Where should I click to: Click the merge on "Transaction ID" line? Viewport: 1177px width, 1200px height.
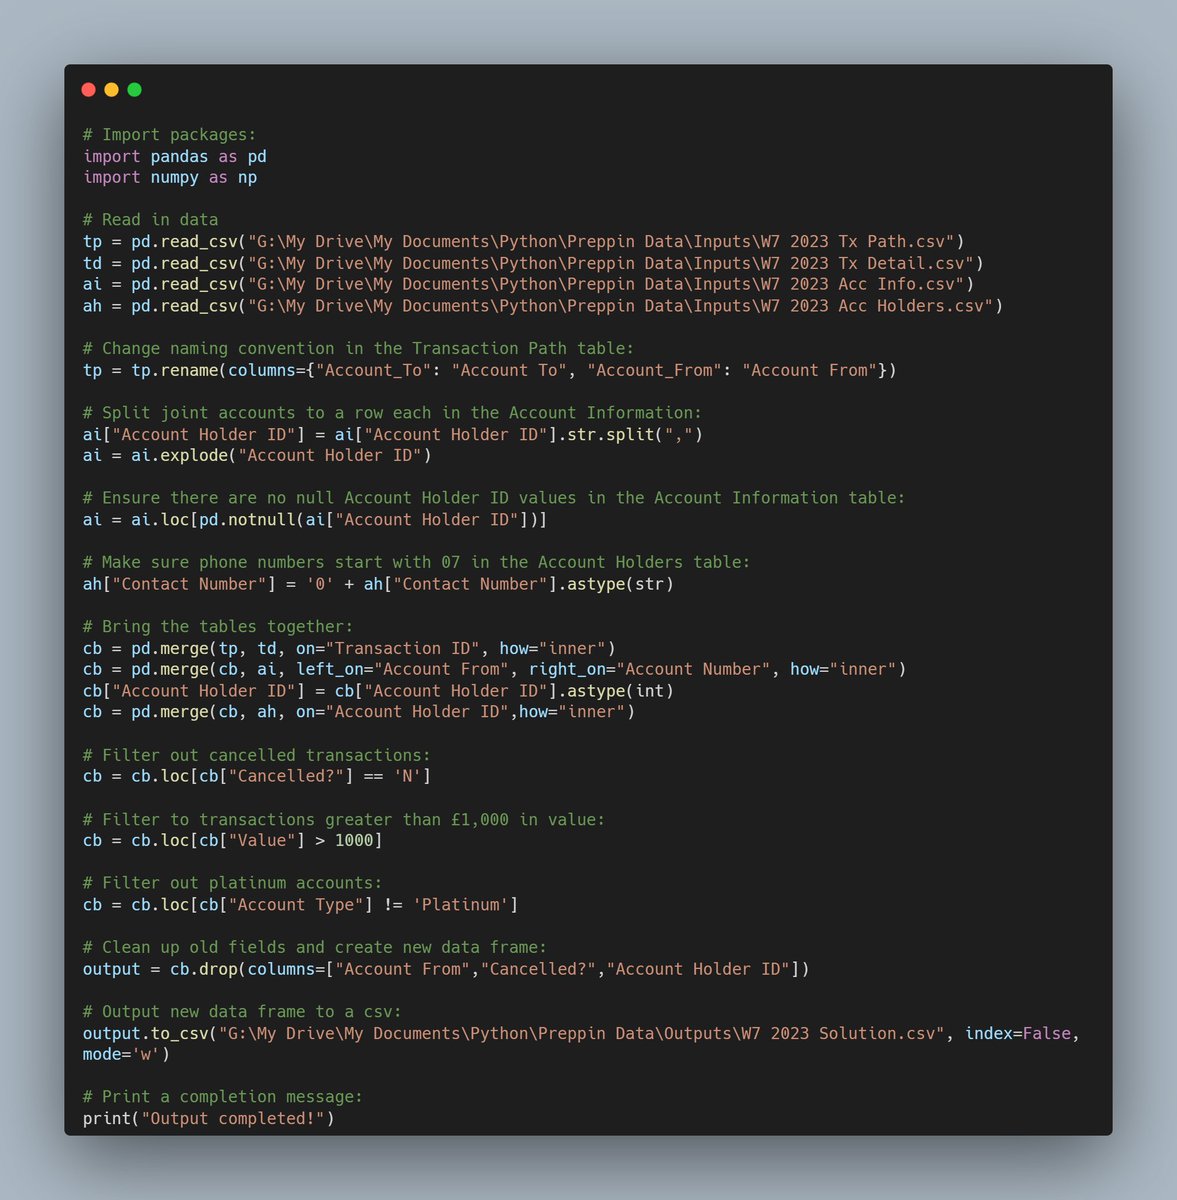click(349, 648)
